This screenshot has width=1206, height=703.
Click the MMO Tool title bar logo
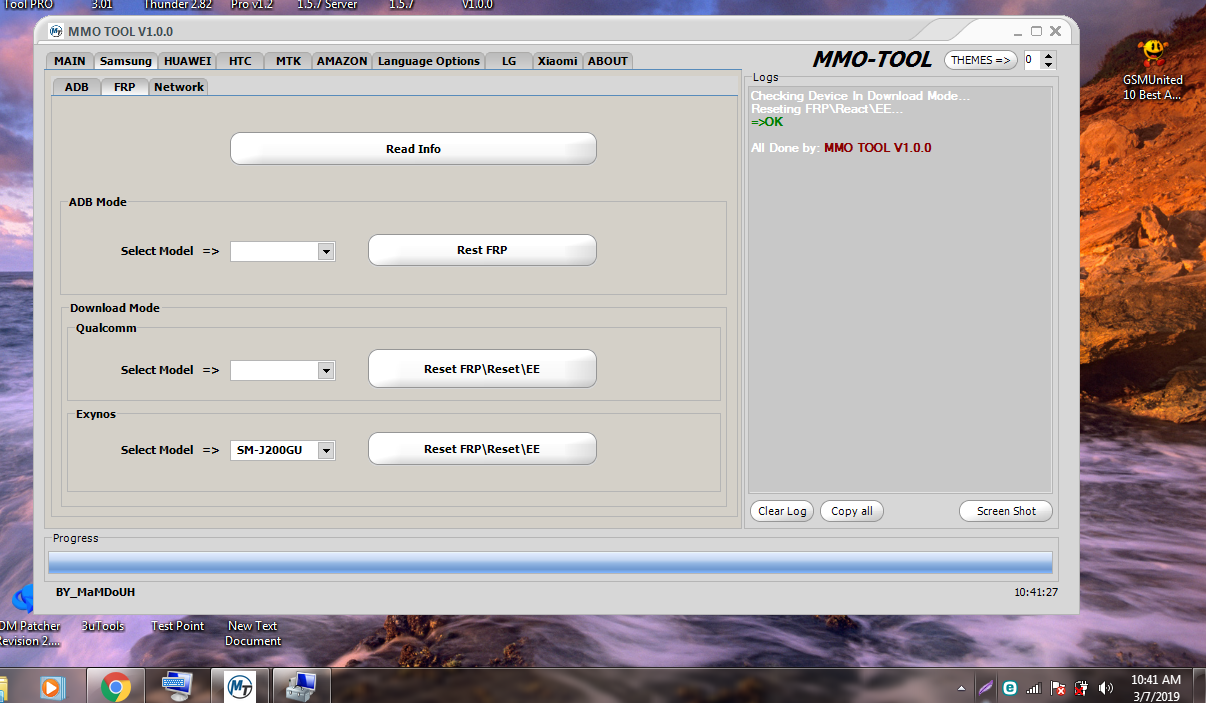point(56,31)
